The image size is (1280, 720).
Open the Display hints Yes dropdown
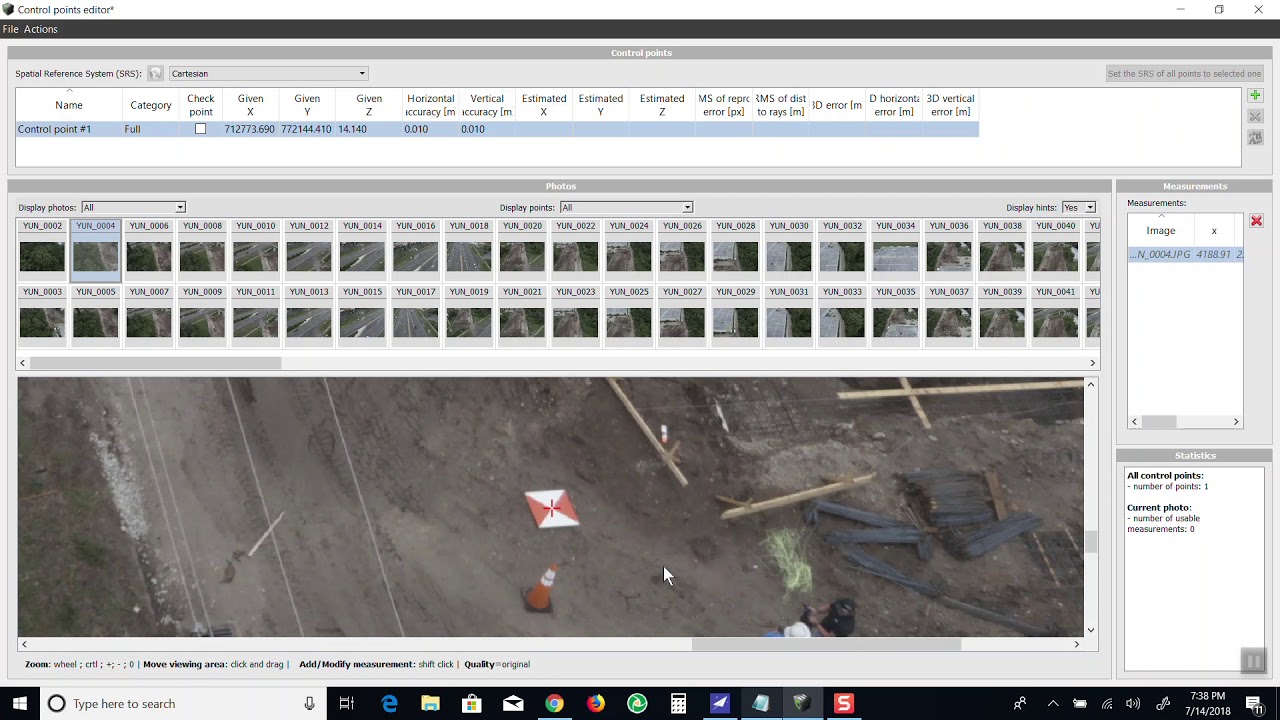tap(1078, 207)
